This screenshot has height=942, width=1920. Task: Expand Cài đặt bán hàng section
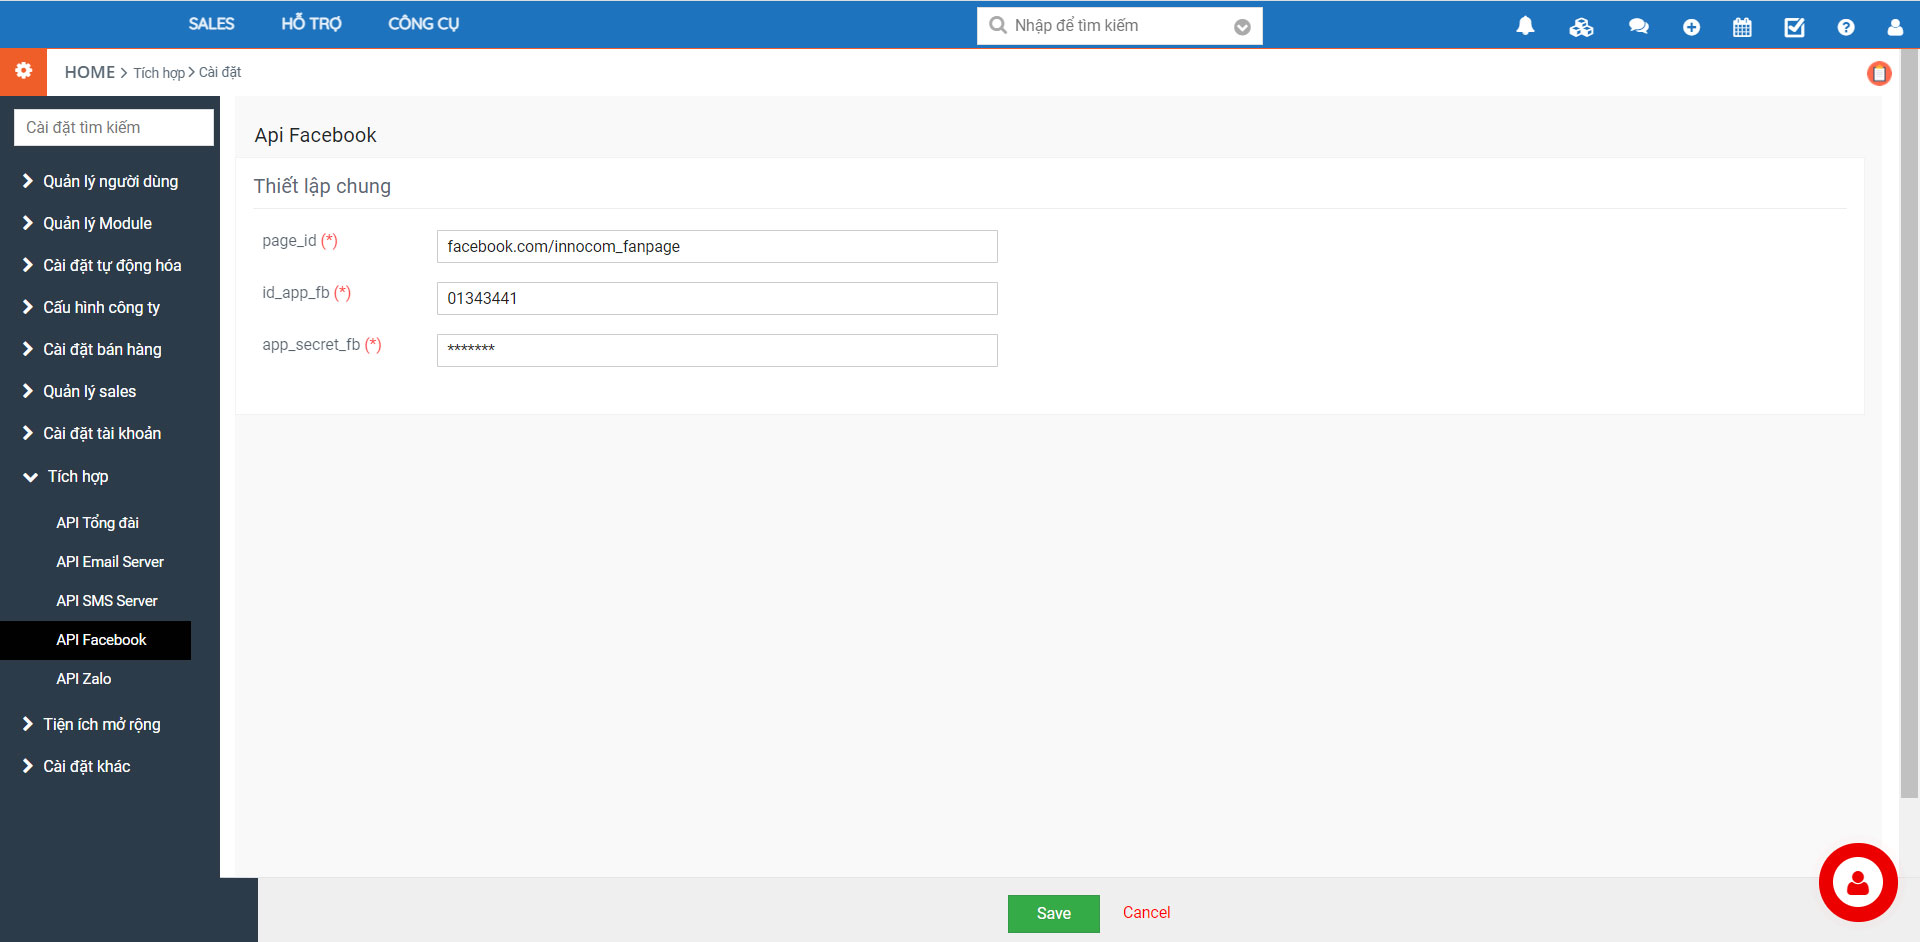point(92,349)
